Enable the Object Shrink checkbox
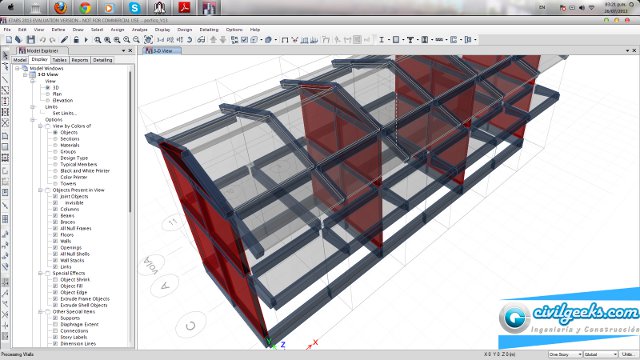Image resolution: width=640 pixels, height=360 pixels. 56,280
